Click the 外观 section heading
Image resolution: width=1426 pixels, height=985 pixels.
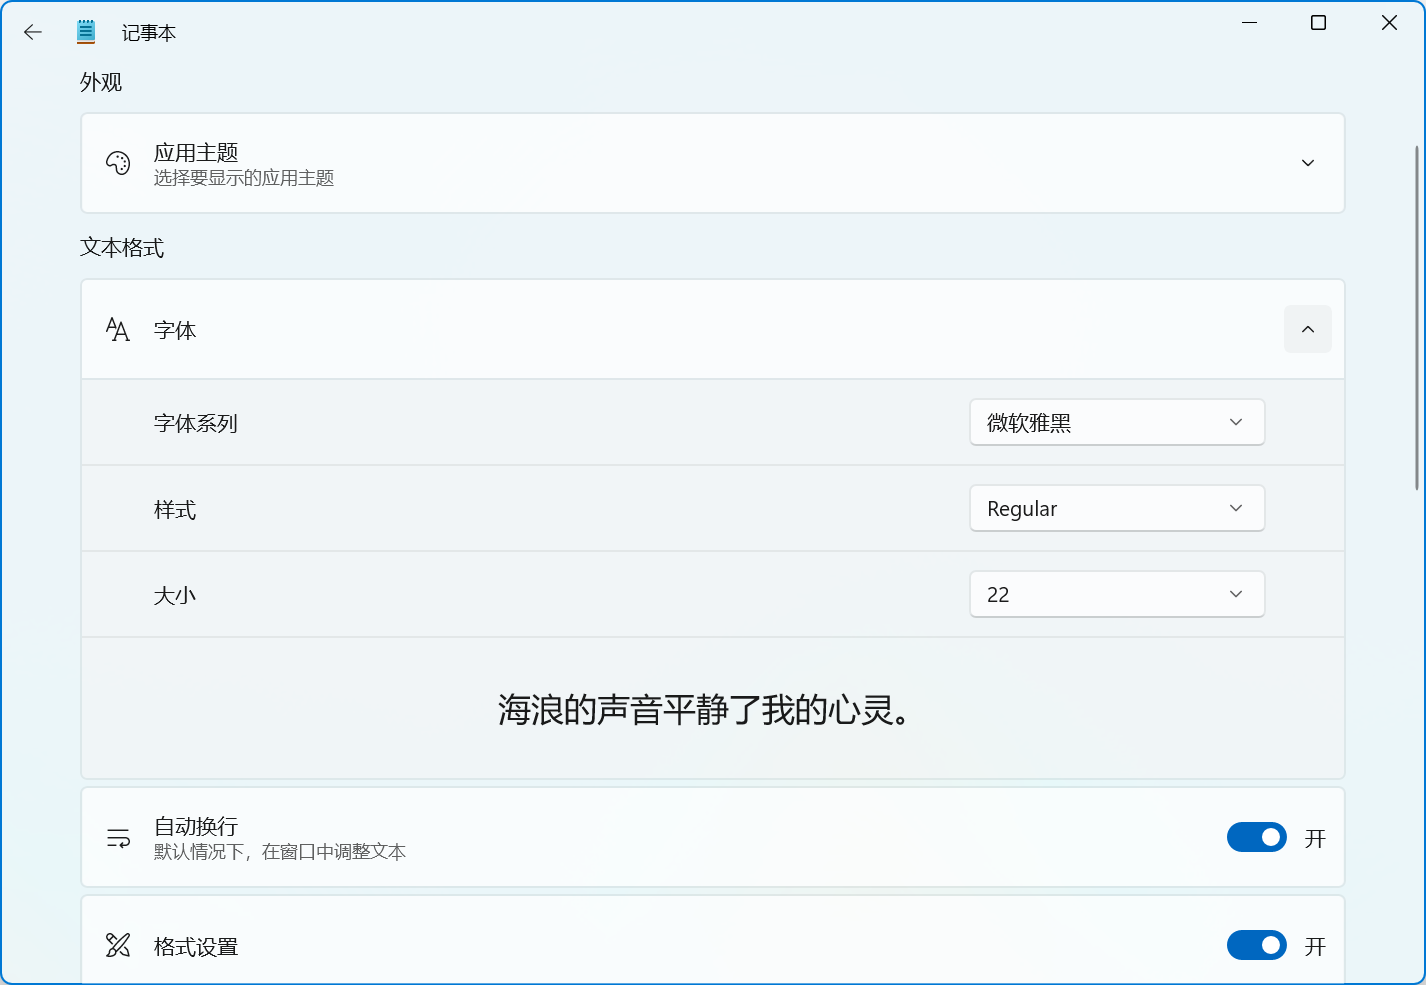click(x=100, y=81)
